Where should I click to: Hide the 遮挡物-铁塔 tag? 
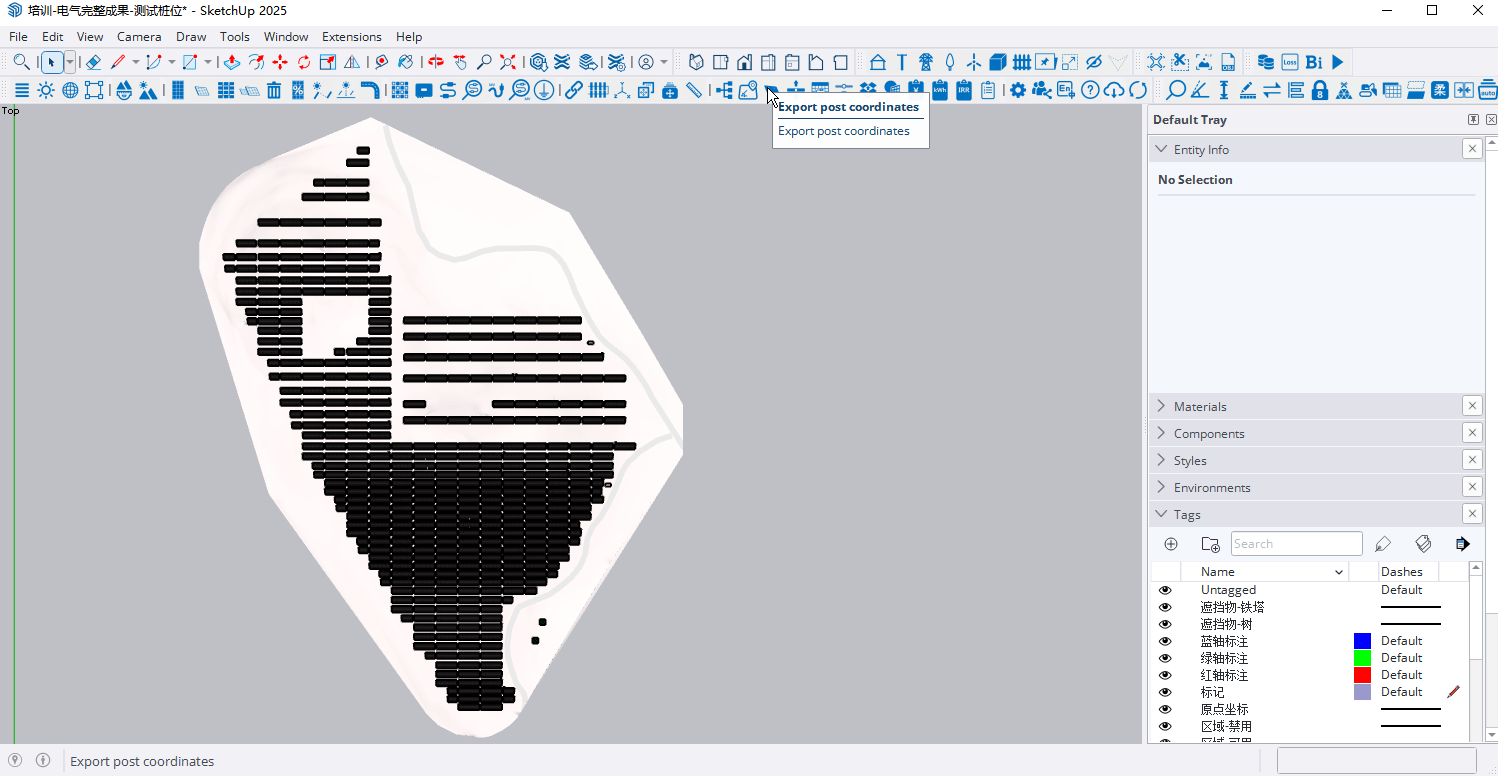pos(1165,607)
